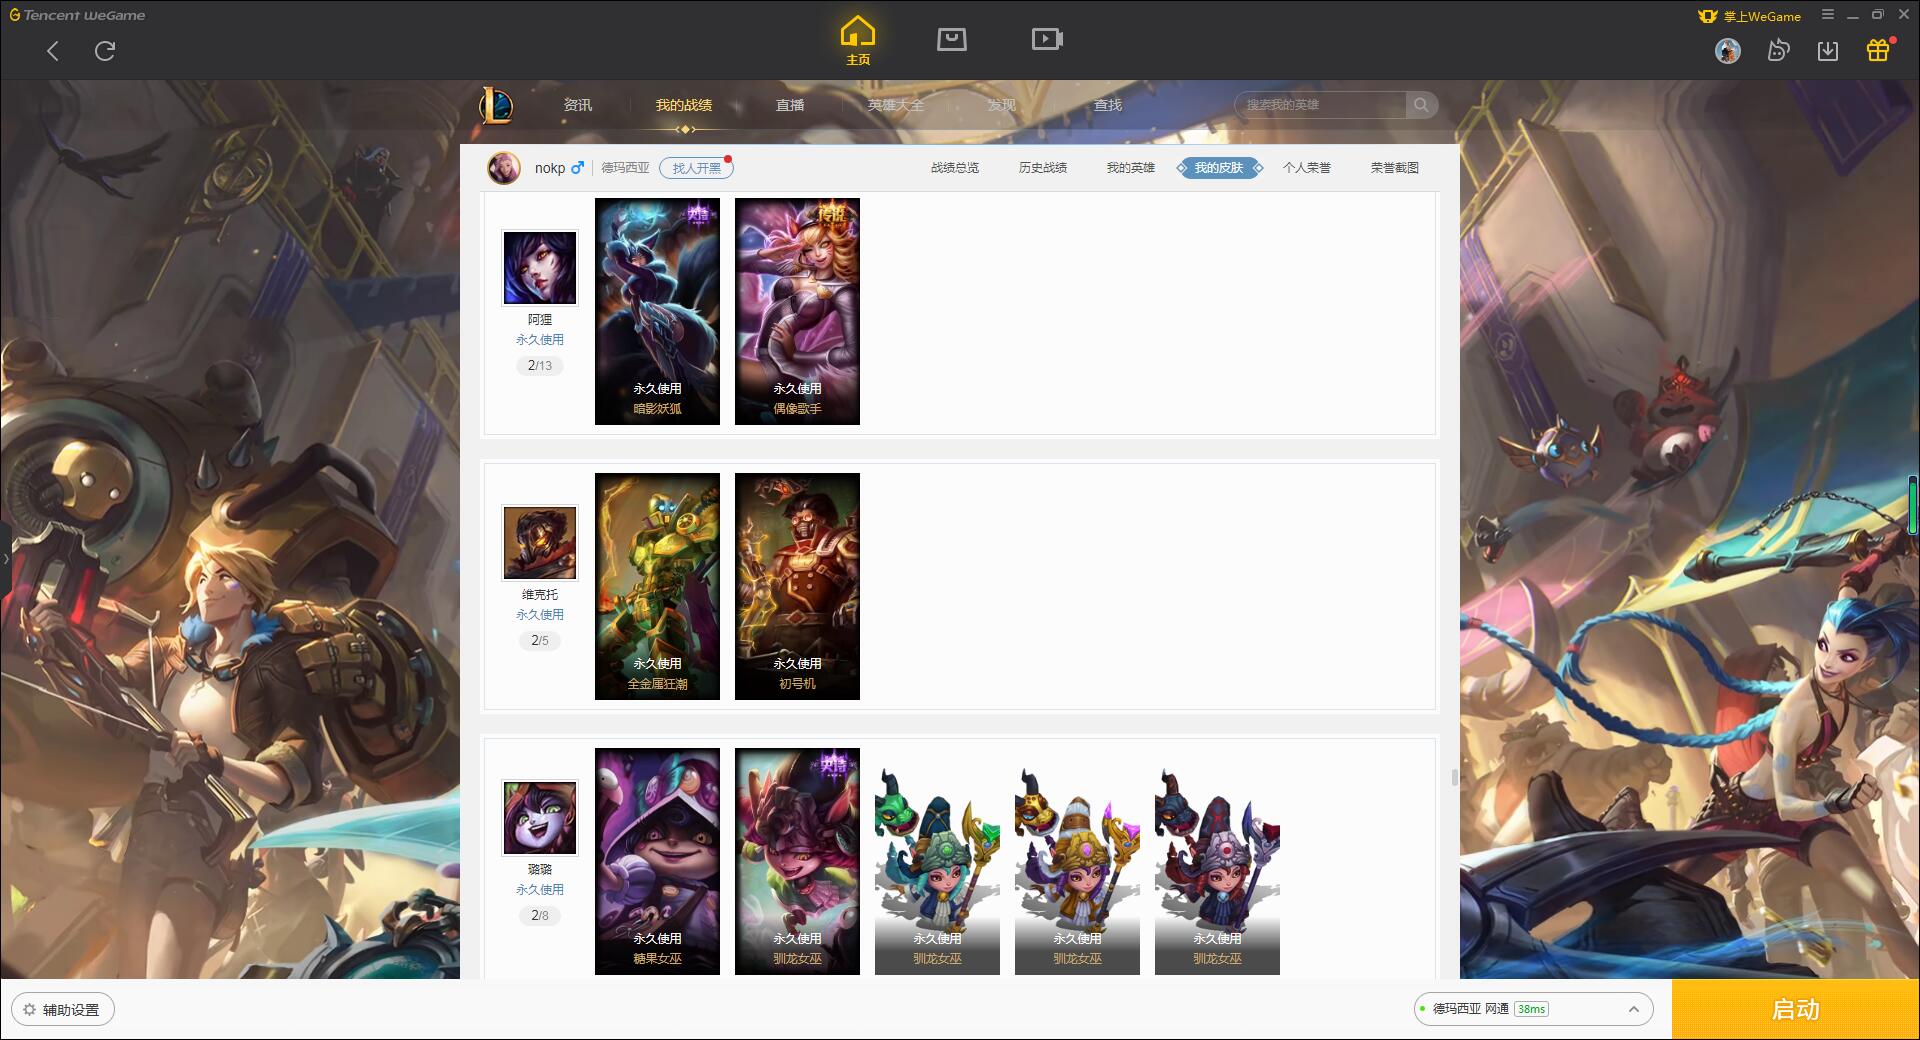This screenshot has height=1040, width=1920.
Task: Open the 初号机 skin card
Action: click(797, 586)
